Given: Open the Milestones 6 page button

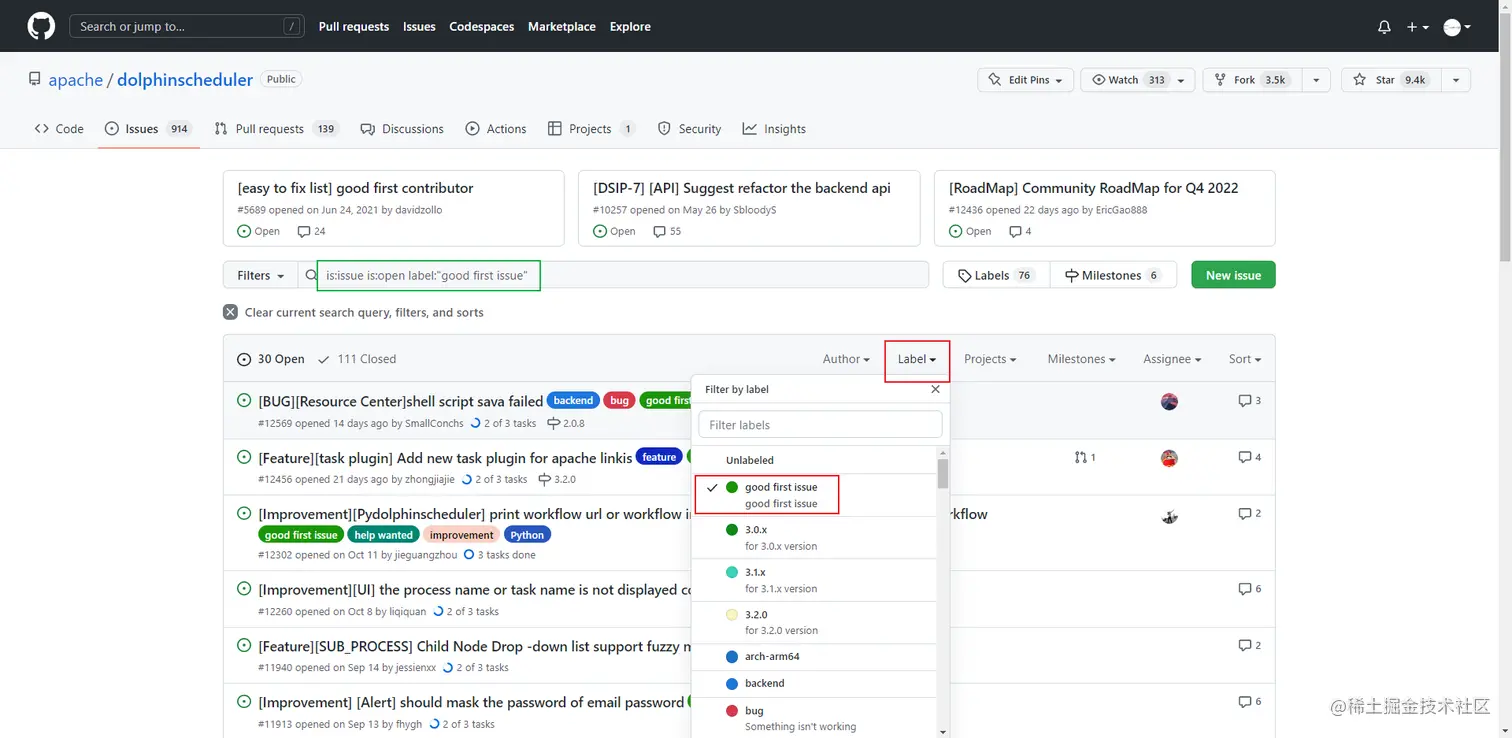Looking at the screenshot, I should click(x=1112, y=275).
